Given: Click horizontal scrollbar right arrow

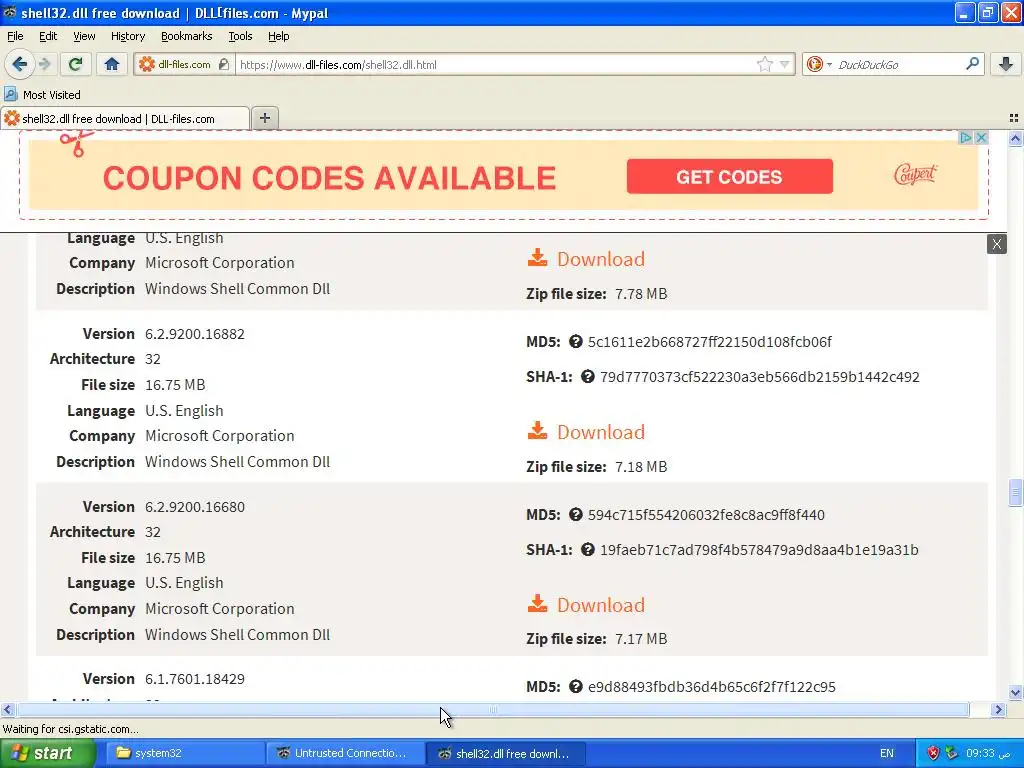Looking at the screenshot, I should coord(998,709).
